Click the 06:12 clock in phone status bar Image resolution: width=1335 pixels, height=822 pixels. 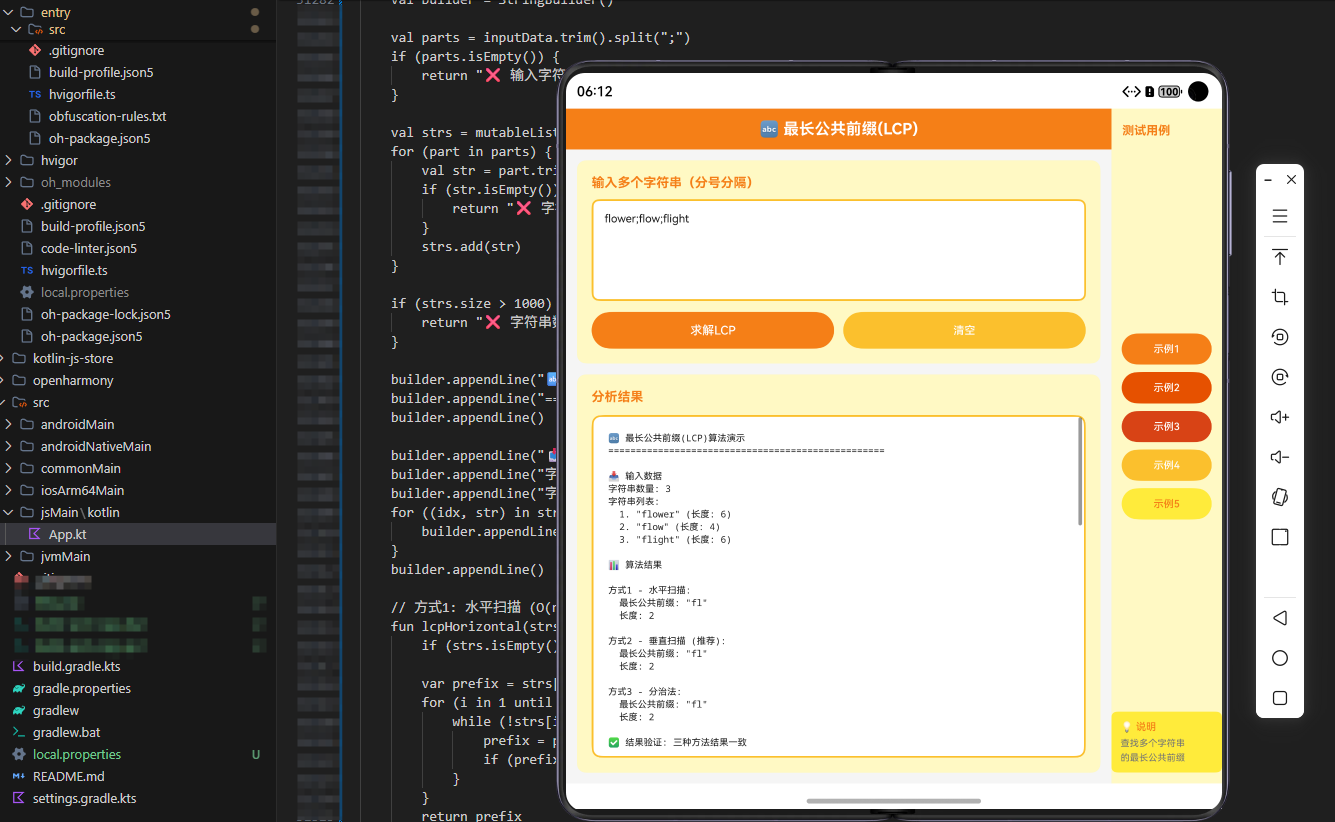[x=594, y=91]
